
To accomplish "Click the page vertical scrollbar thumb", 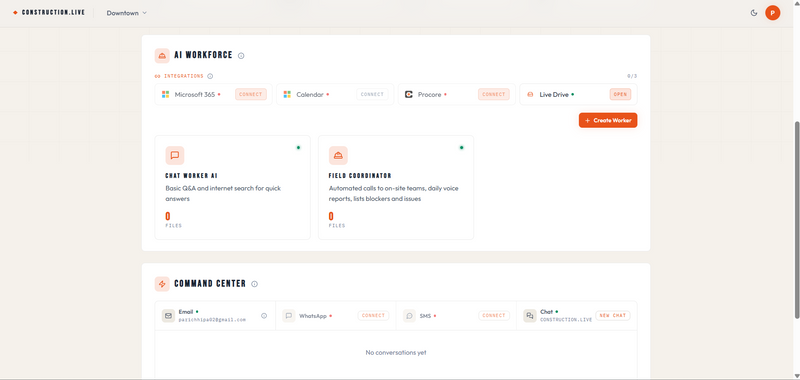I will tap(796, 220).
